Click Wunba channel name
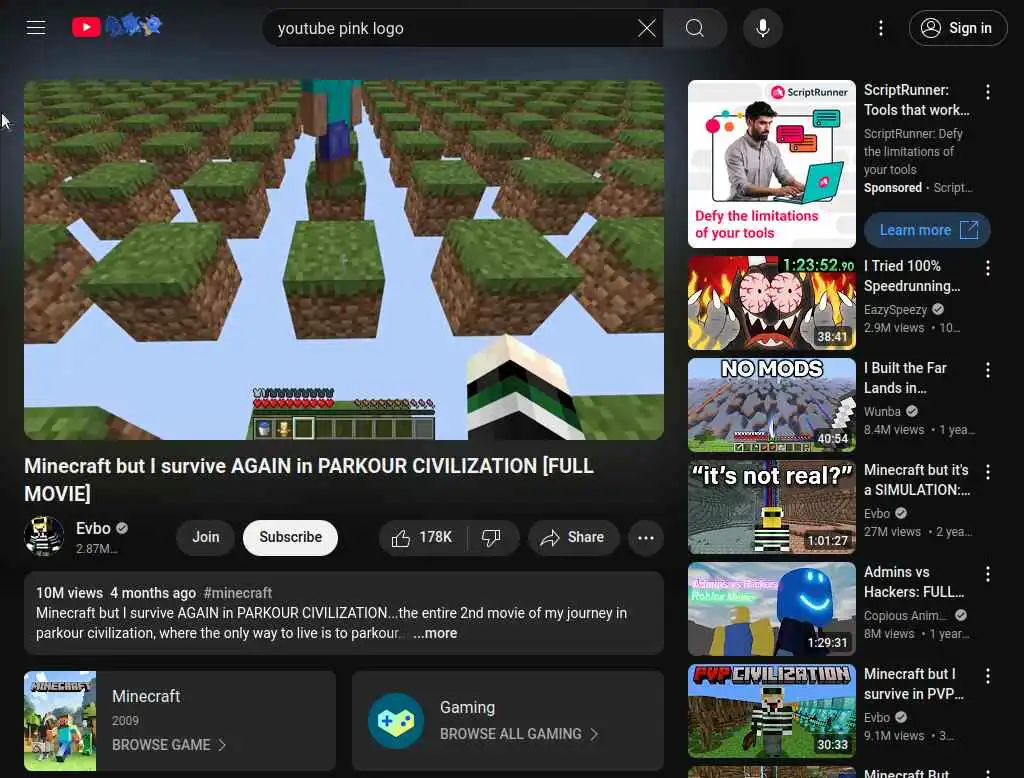Image resolution: width=1024 pixels, height=778 pixels. 882,412
